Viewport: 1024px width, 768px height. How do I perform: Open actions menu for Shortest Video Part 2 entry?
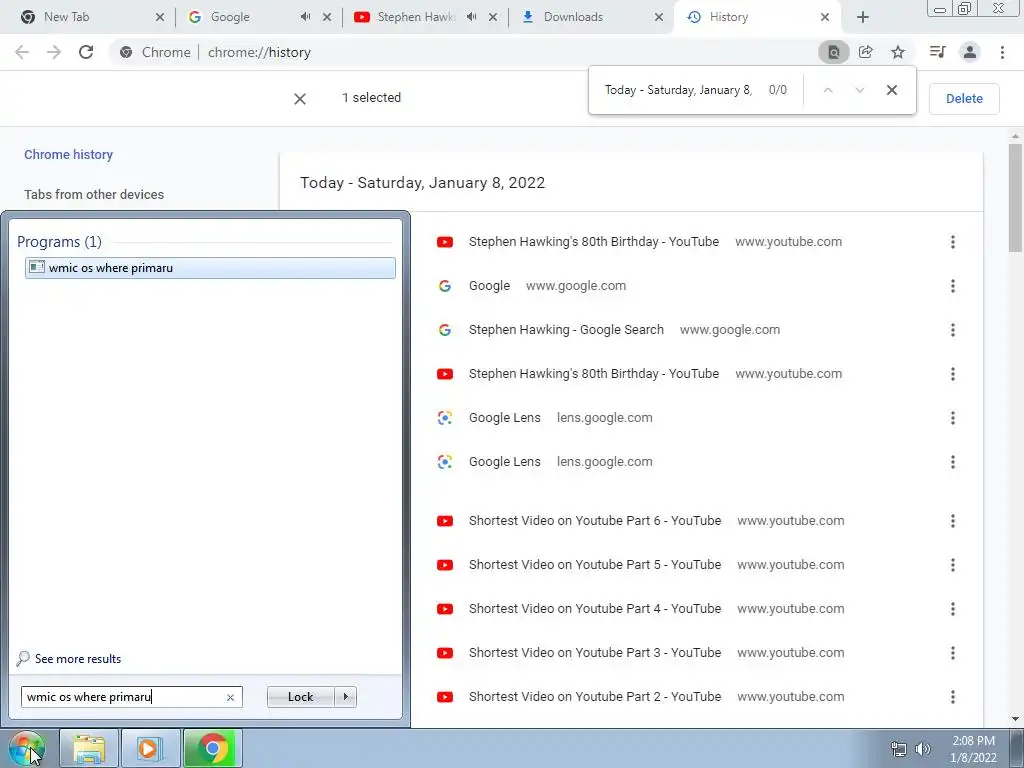coord(953,697)
